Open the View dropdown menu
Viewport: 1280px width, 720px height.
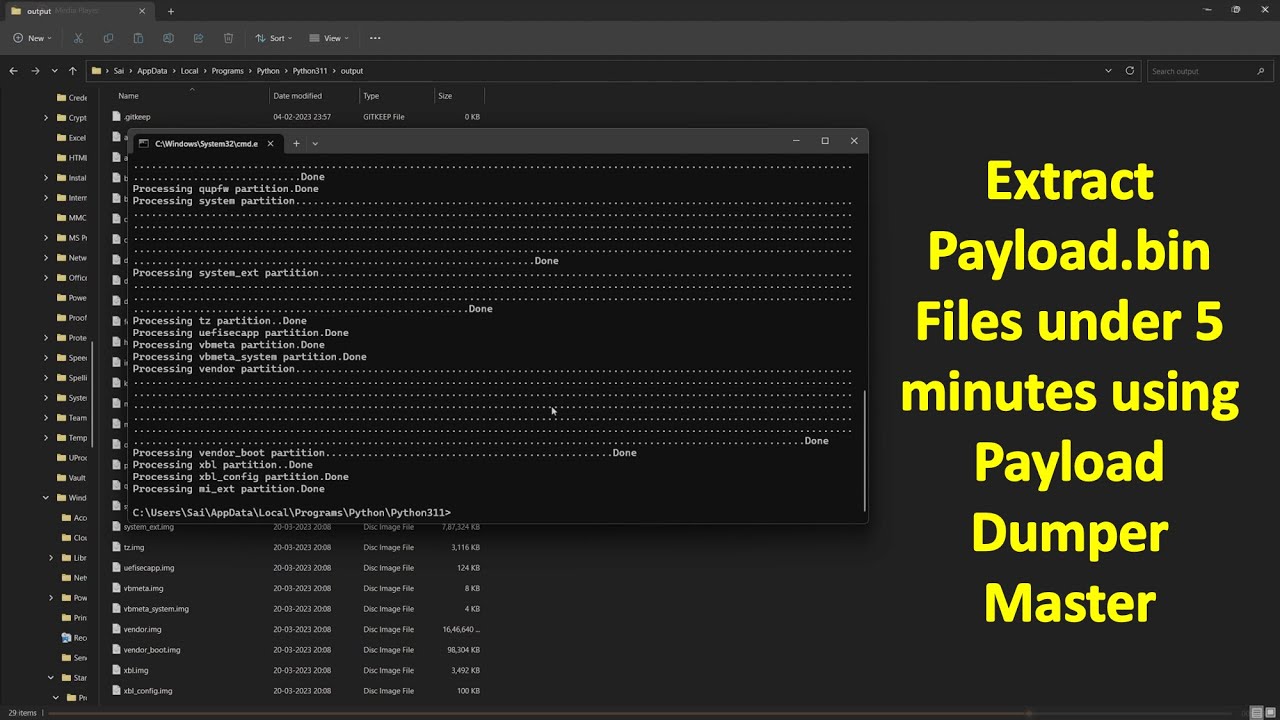(329, 38)
